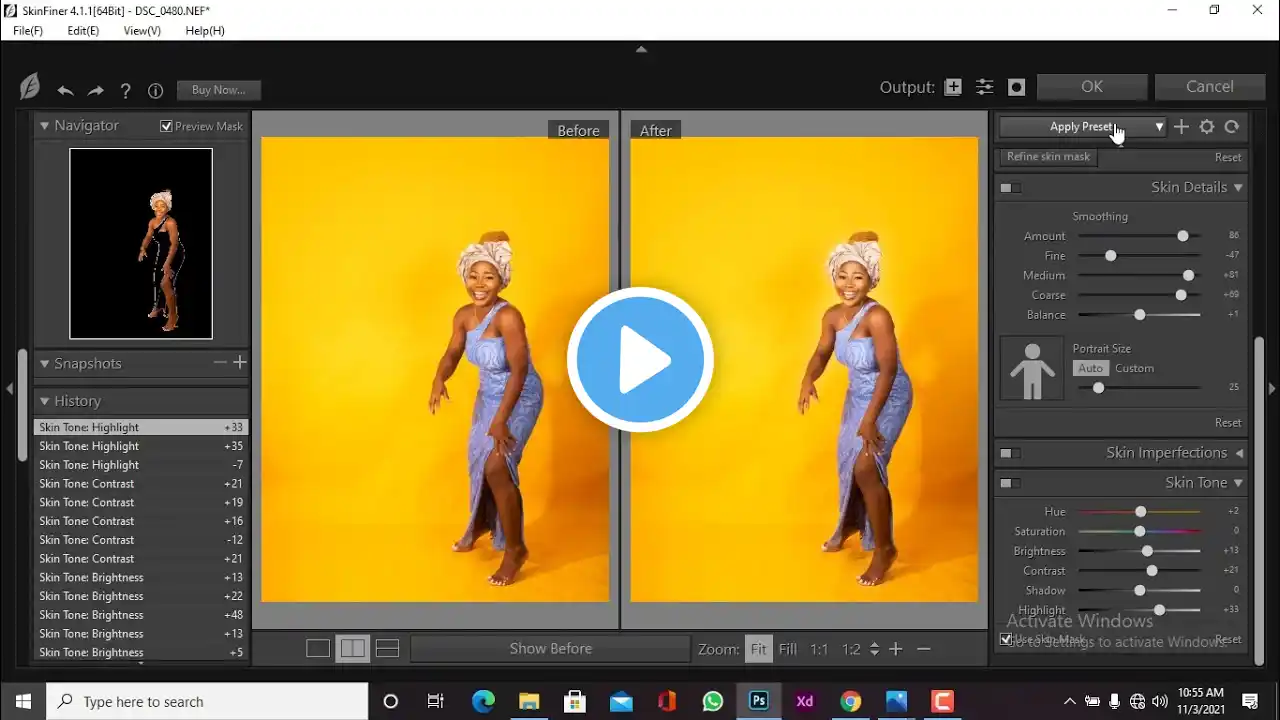This screenshot has height=720, width=1280.
Task: Open Google Chrome from the taskbar
Action: [x=851, y=701]
